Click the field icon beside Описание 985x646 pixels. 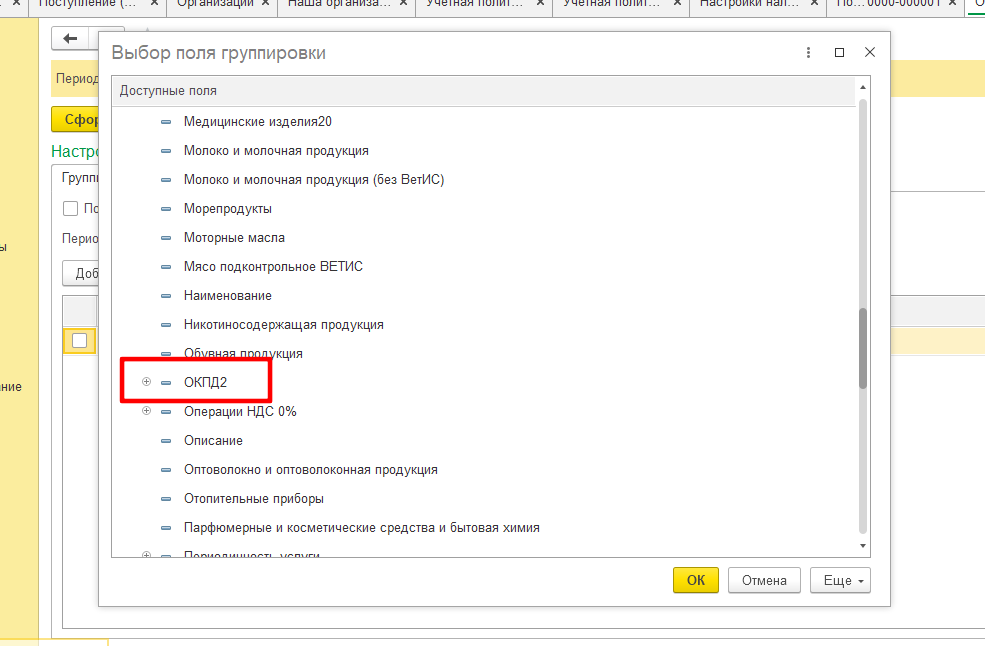coord(166,441)
